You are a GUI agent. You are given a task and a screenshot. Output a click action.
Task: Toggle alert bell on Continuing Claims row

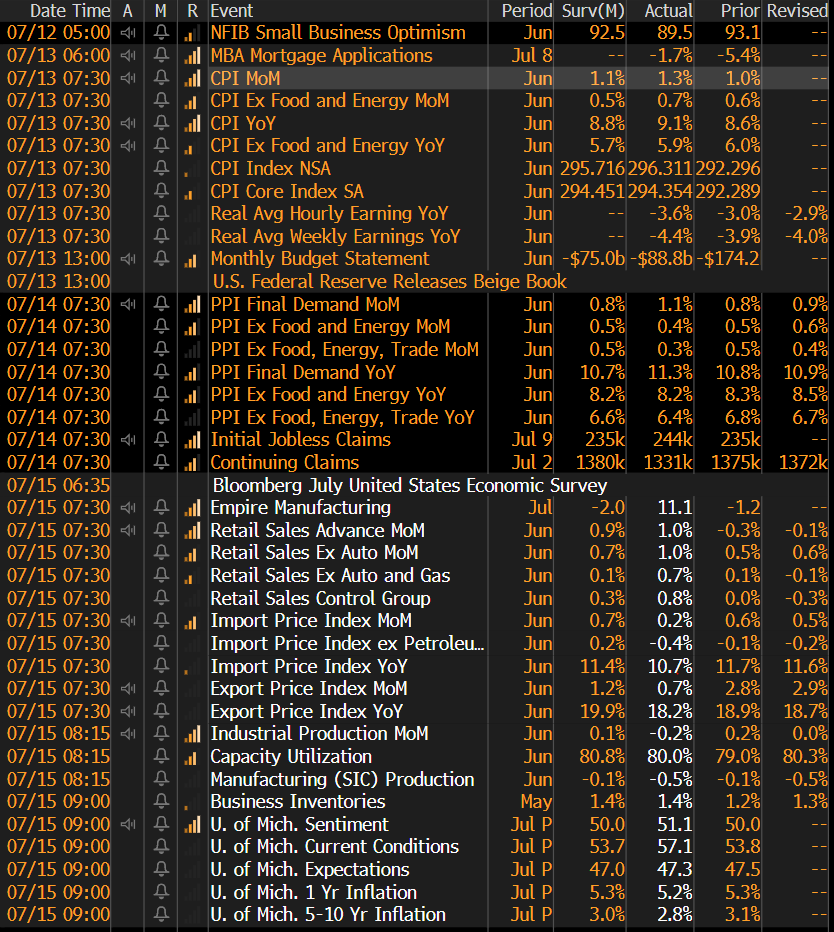point(161,463)
